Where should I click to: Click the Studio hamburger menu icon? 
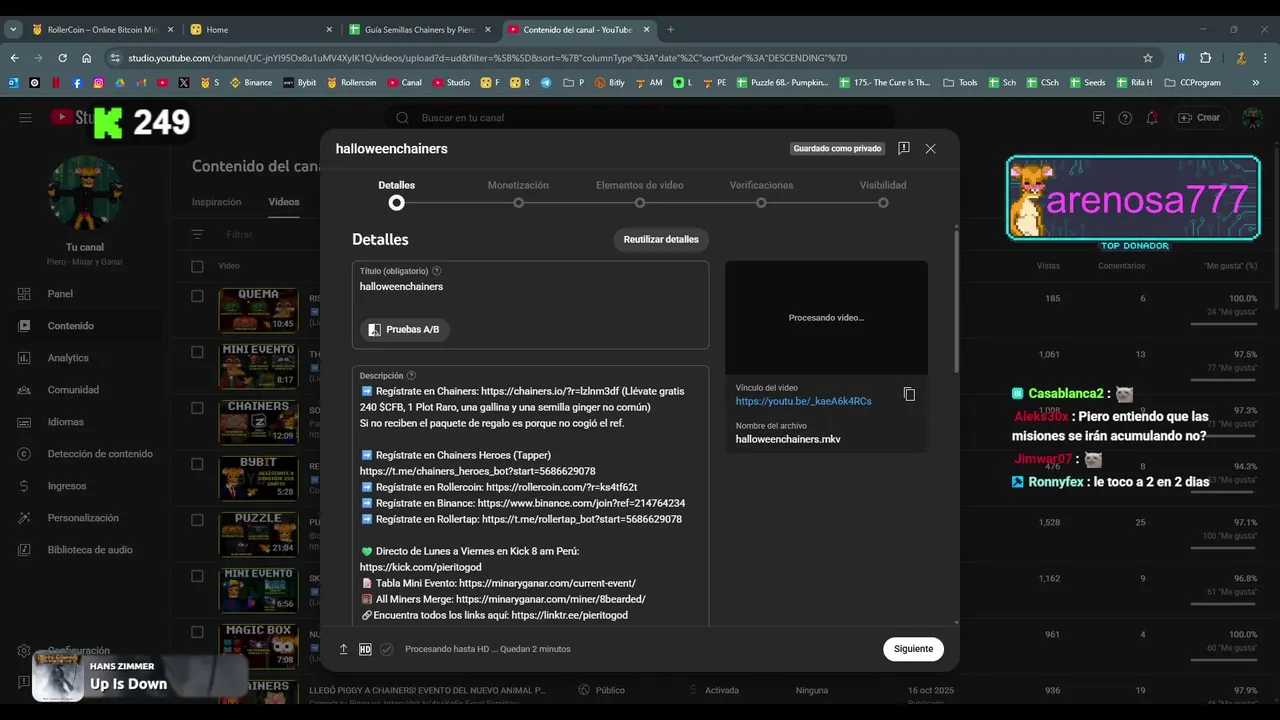click(25, 118)
